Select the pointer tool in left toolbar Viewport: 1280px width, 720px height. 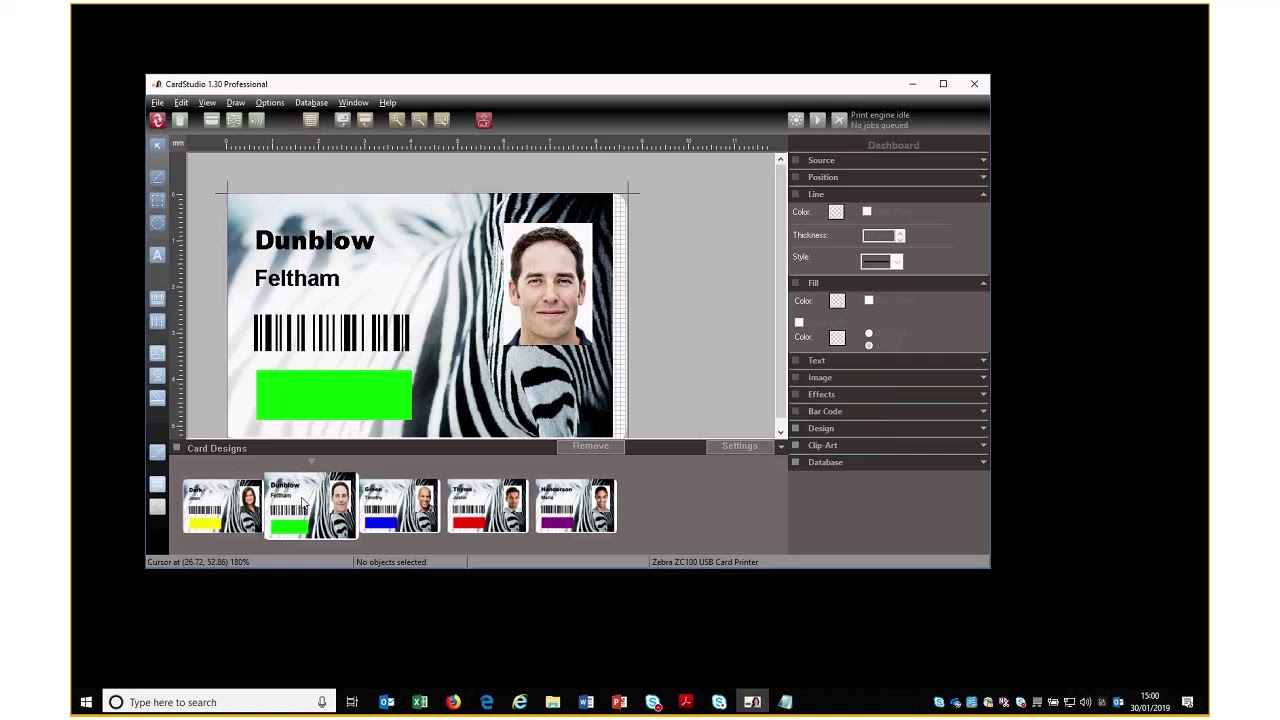click(x=157, y=146)
